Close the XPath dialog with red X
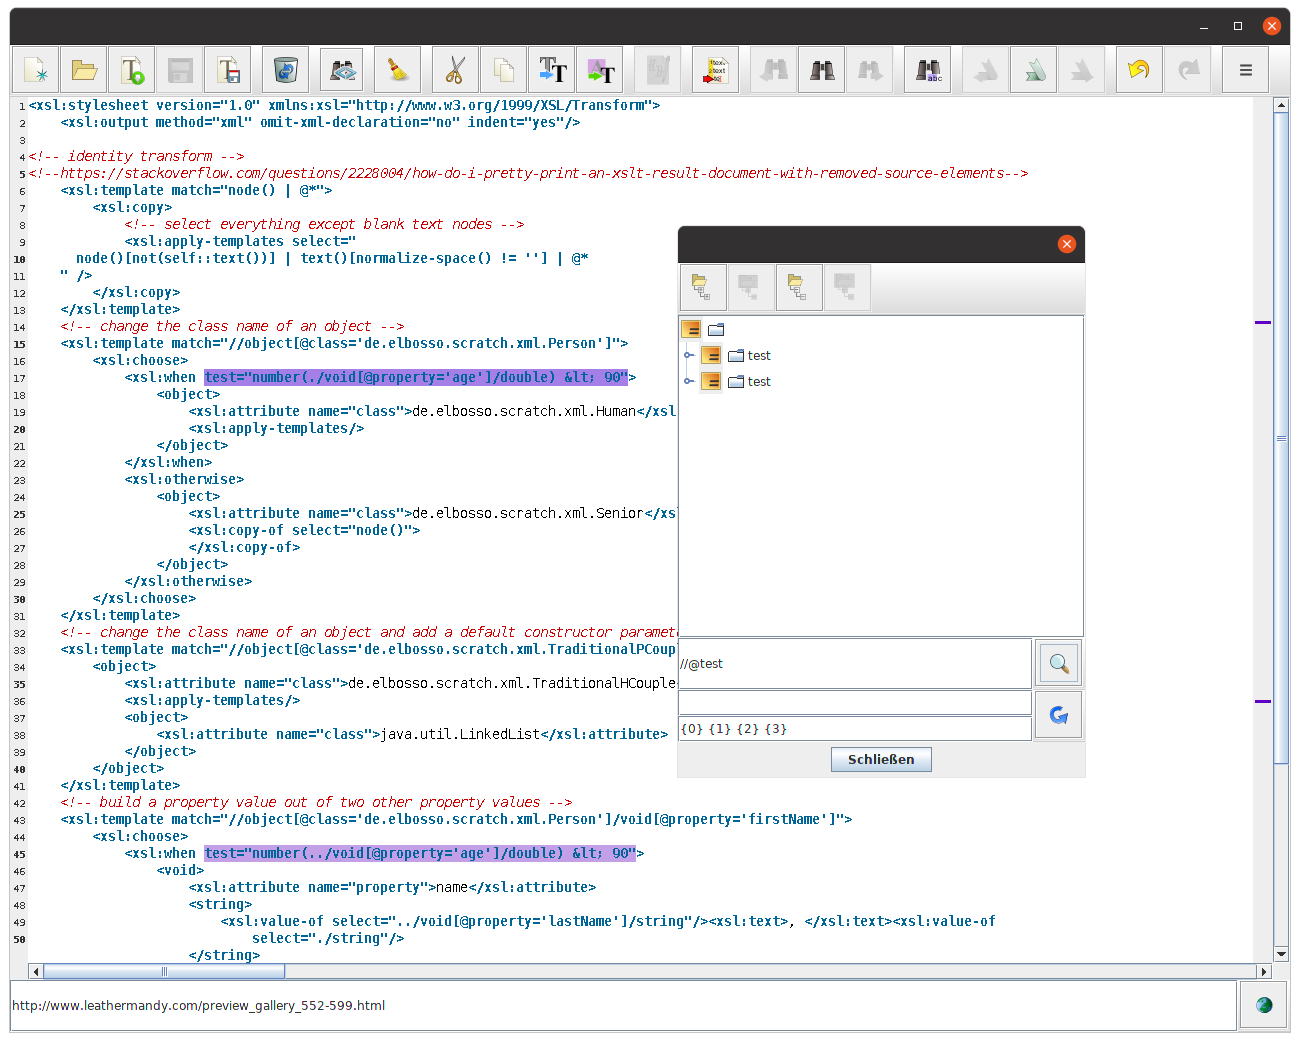This screenshot has height=1042, width=1300. point(1067,244)
